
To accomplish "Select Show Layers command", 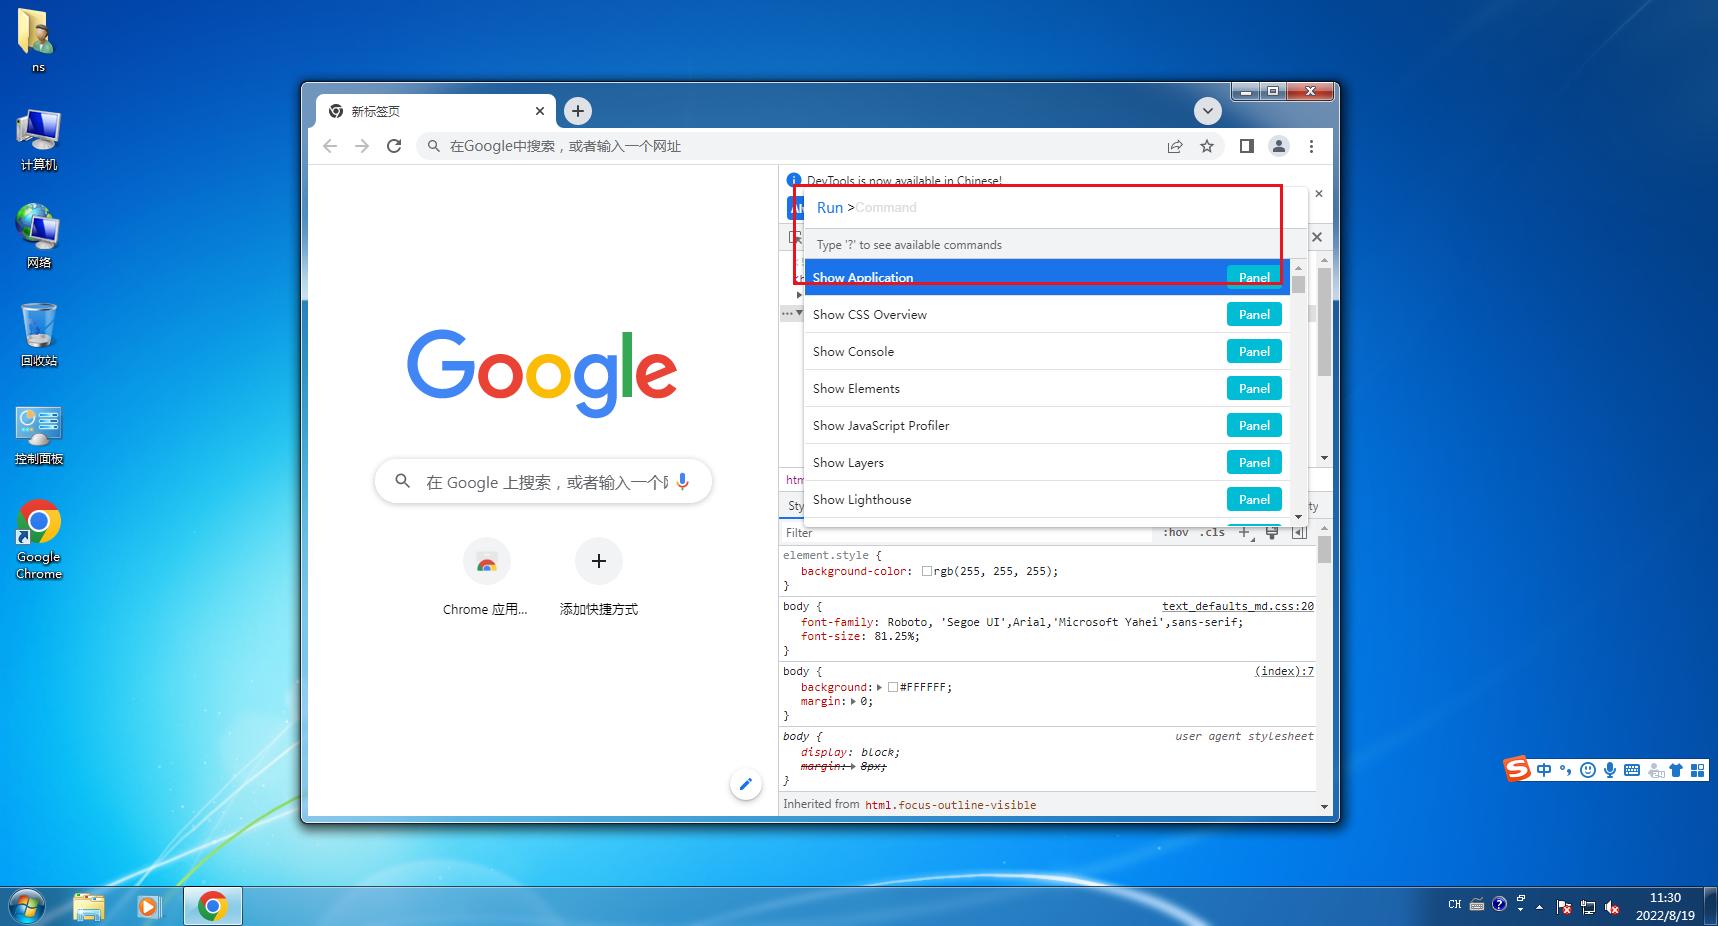I will click(x=1047, y=462).
